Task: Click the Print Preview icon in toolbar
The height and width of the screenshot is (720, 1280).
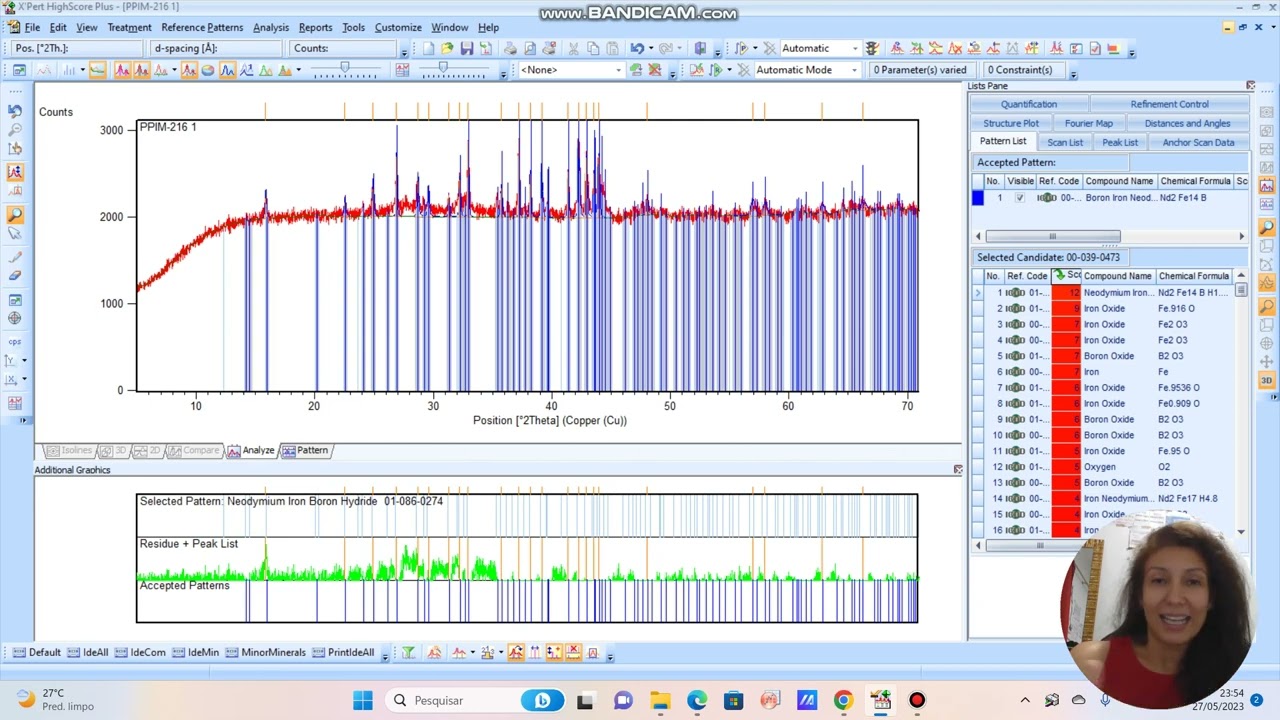Action: click(x=529, y=48)
